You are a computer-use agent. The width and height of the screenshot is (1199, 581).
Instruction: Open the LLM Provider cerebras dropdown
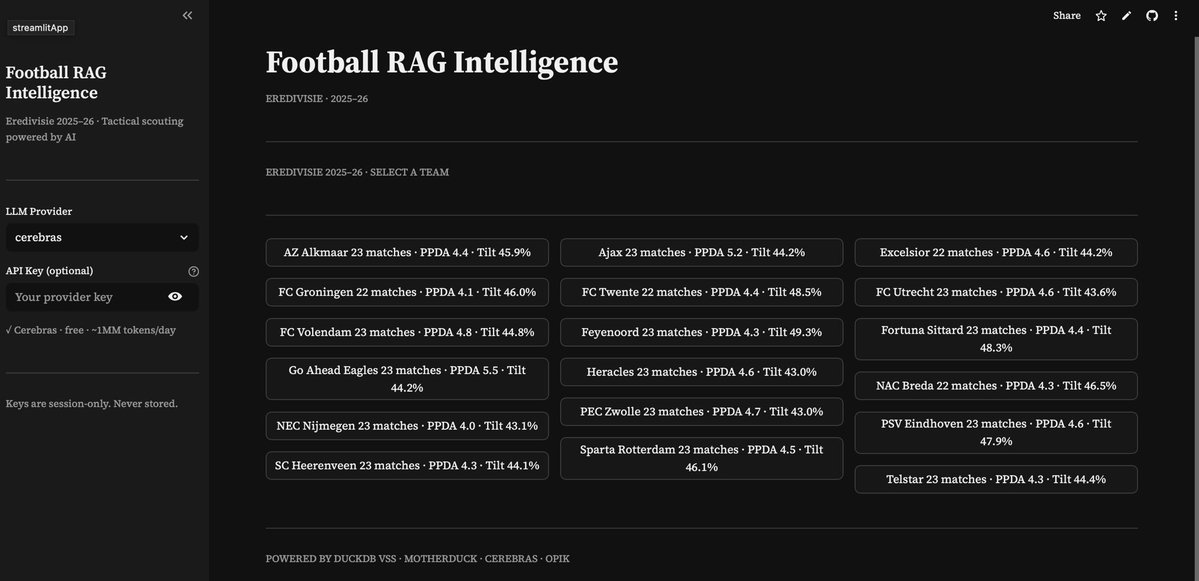[x=102, y=238]
